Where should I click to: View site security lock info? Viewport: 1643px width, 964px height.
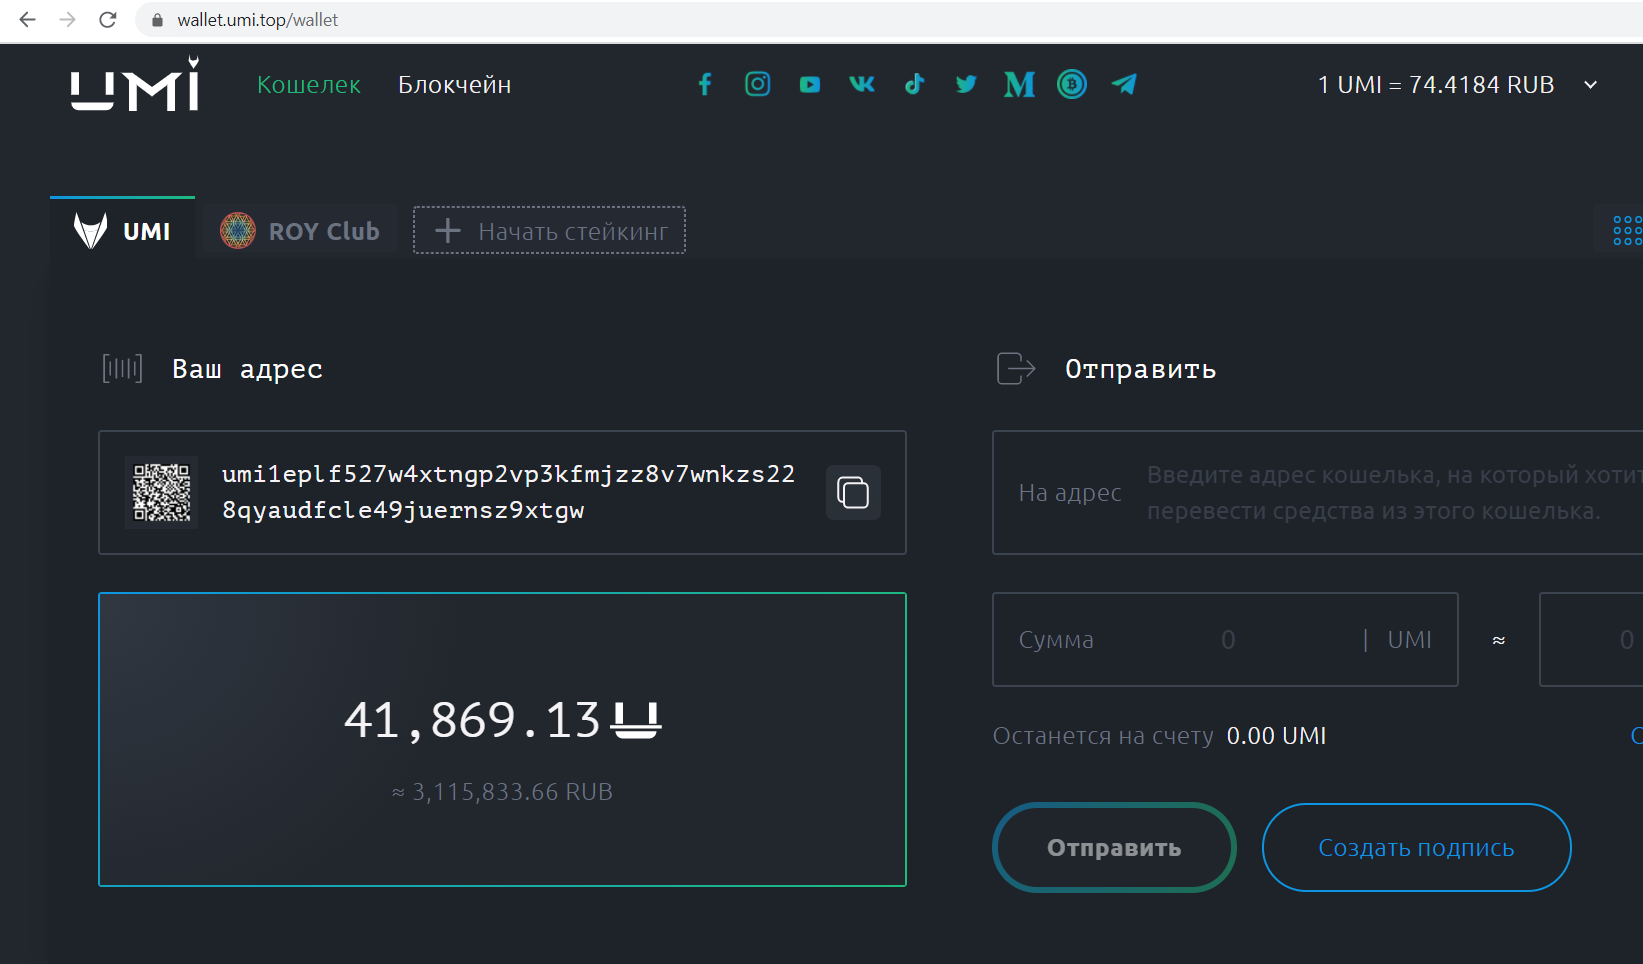(157, 20)
